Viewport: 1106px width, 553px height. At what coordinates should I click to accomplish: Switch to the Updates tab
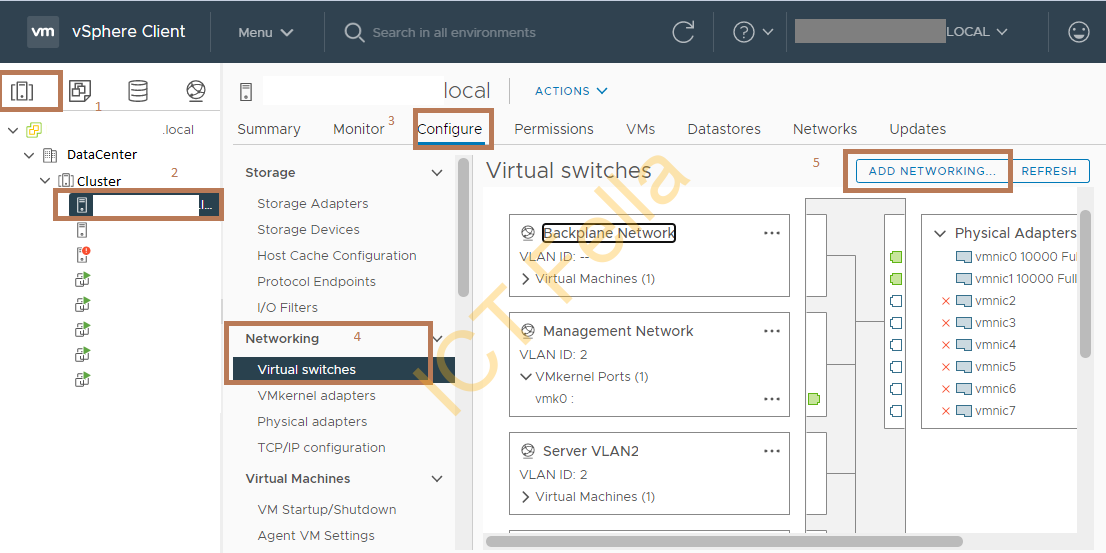pos(918,129)
